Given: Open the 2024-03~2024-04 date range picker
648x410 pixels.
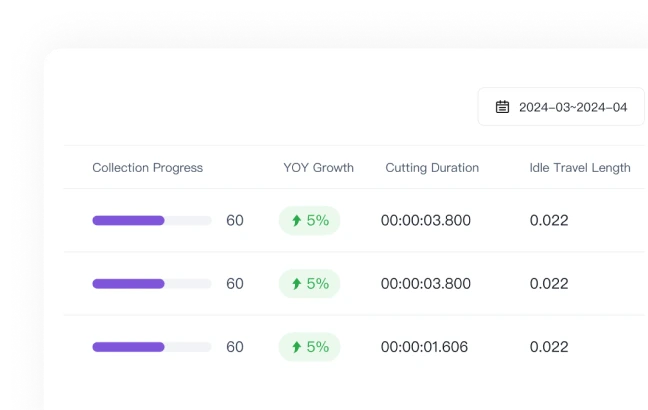Looking at the screenshot, I should (x=562, y=107).
